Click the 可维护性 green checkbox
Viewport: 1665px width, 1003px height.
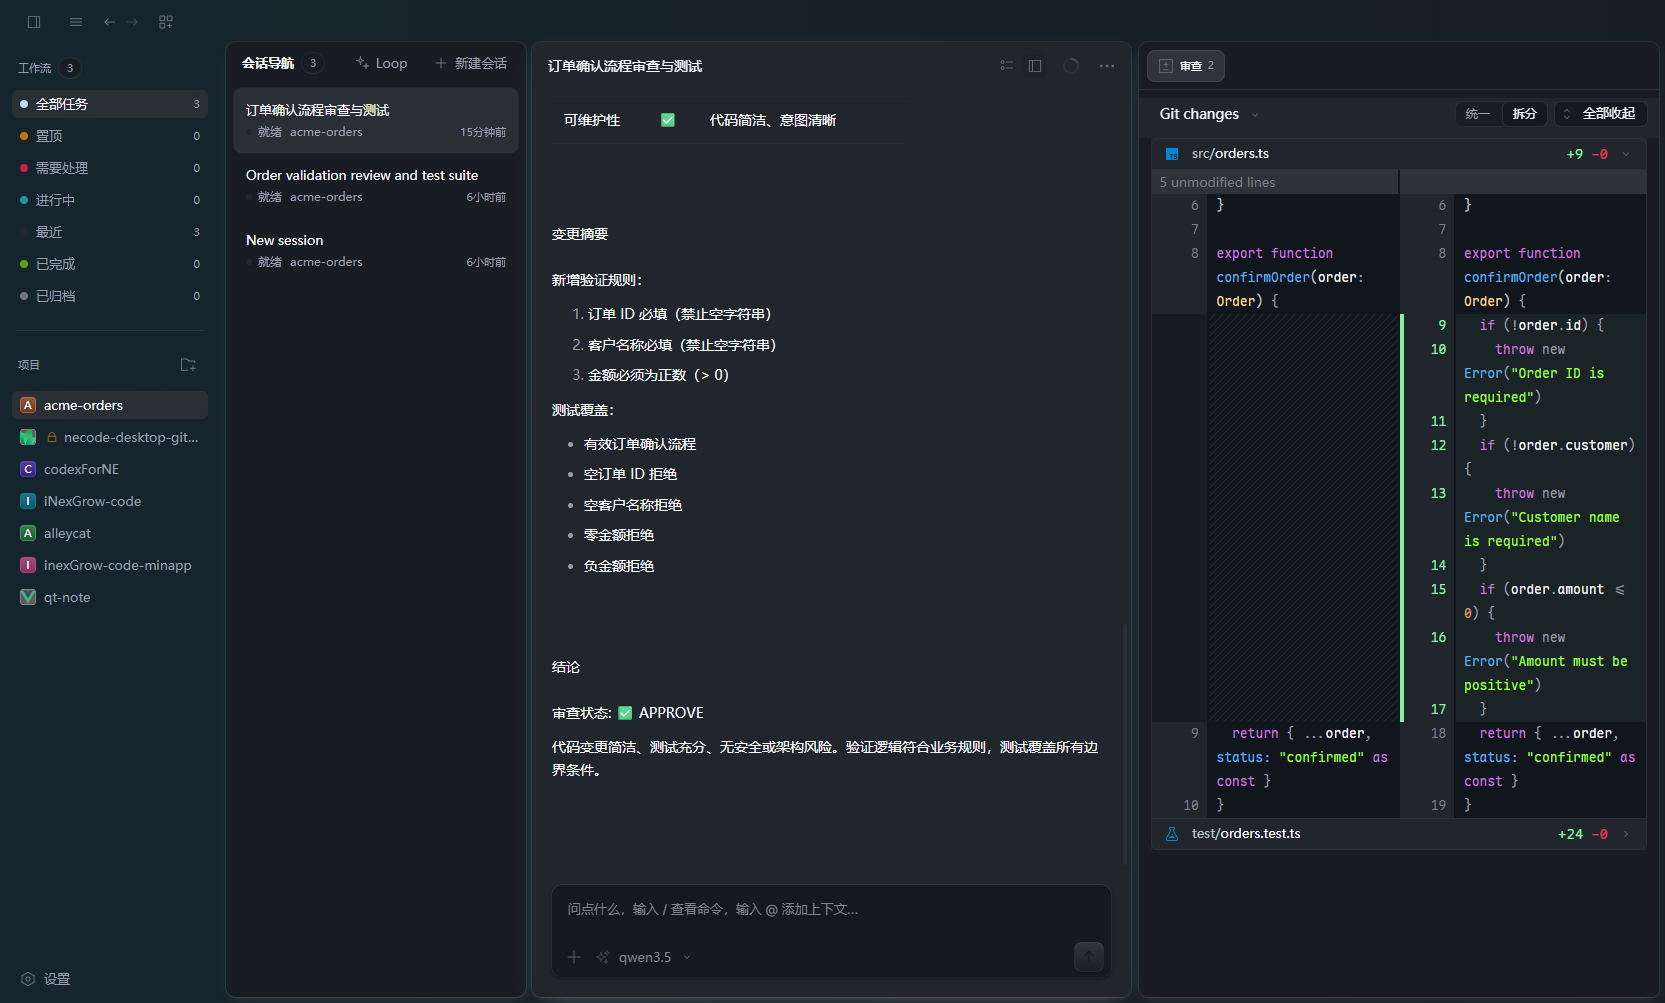tap(668, 120)
